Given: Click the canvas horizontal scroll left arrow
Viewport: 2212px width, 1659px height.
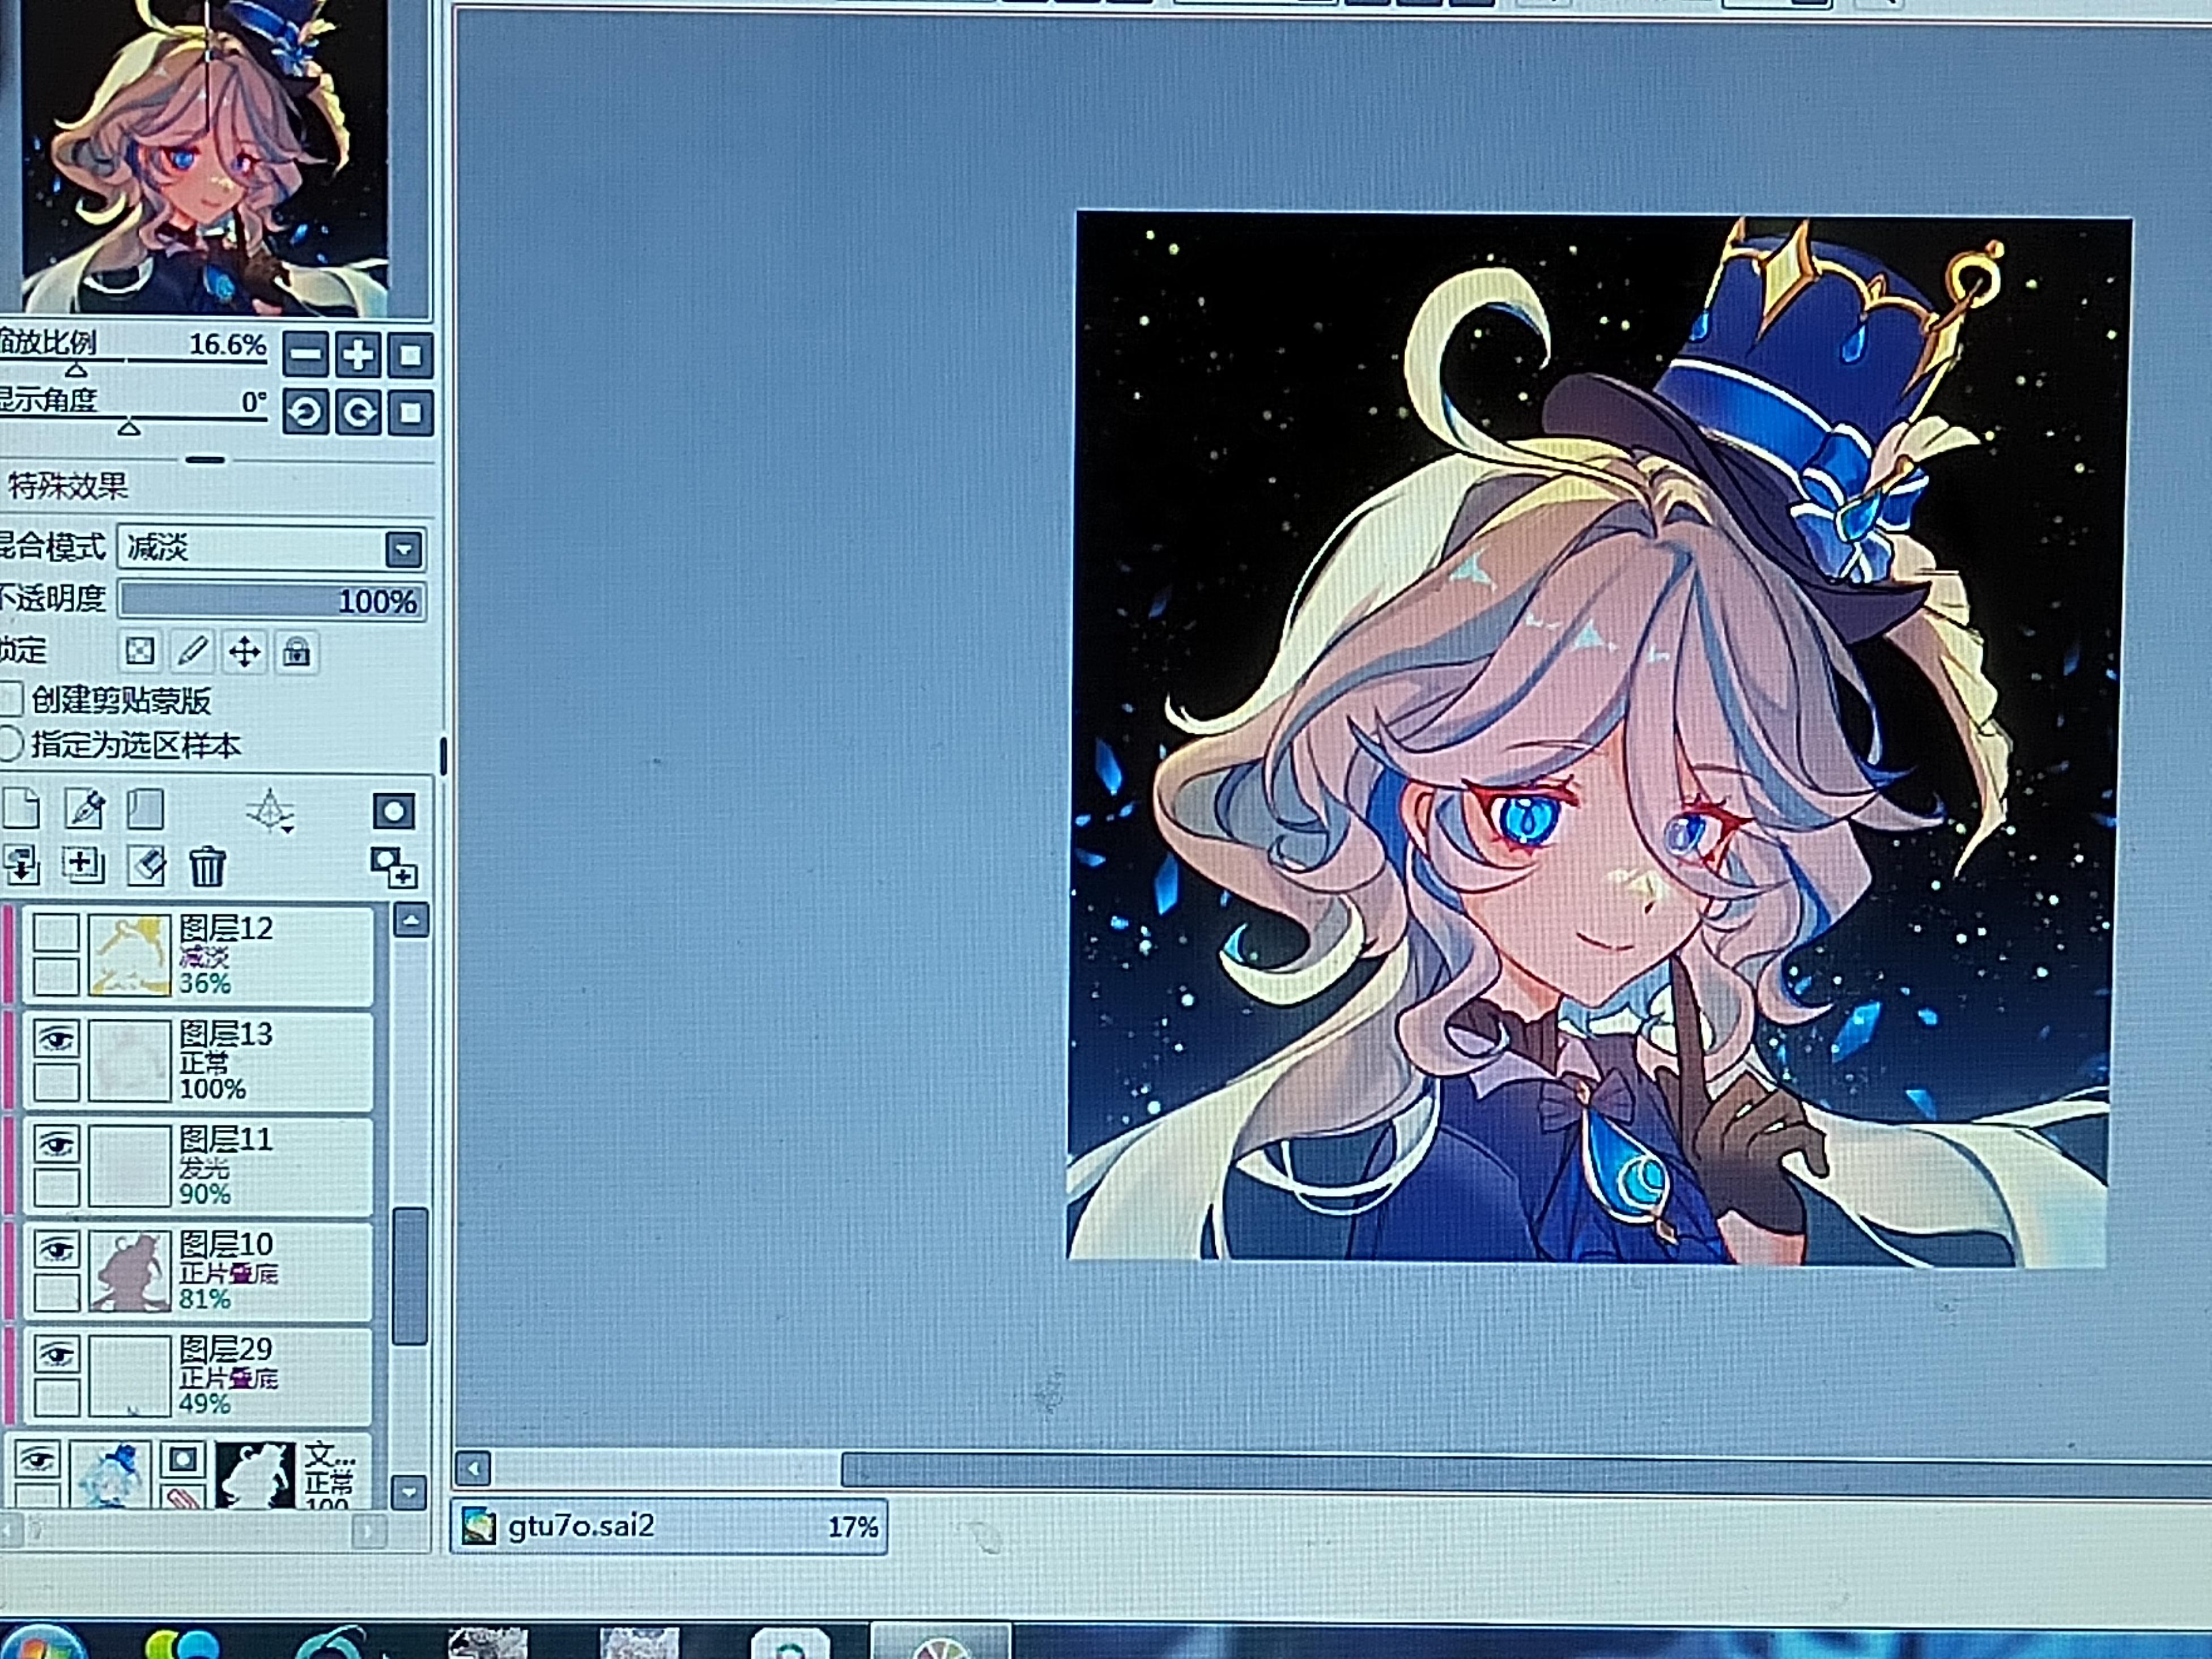Looking at the screenshot, I should (x=473, y=1468).
